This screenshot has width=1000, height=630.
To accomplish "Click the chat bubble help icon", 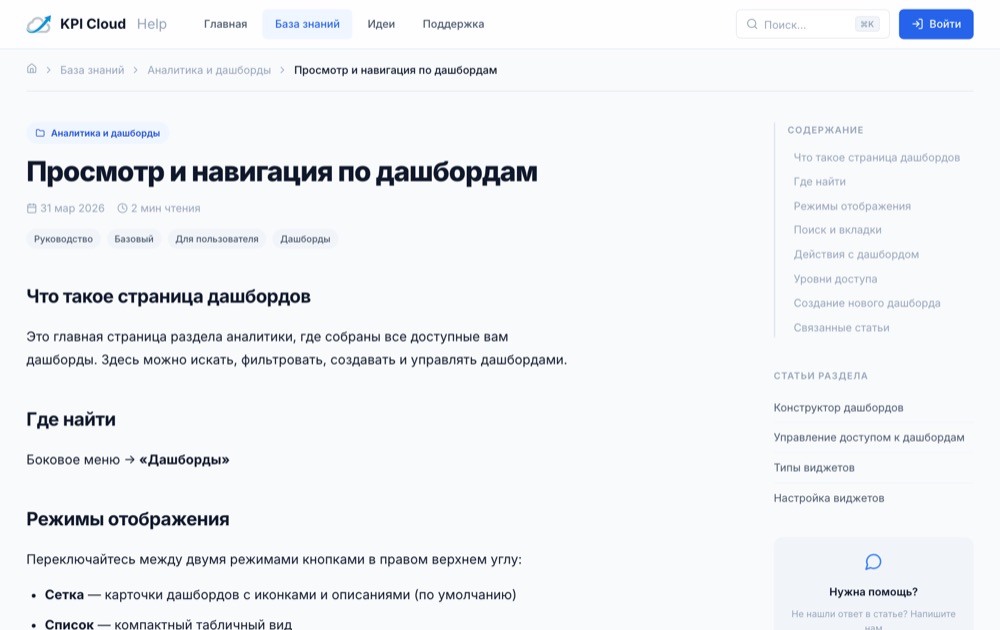I will coord(873,562).
